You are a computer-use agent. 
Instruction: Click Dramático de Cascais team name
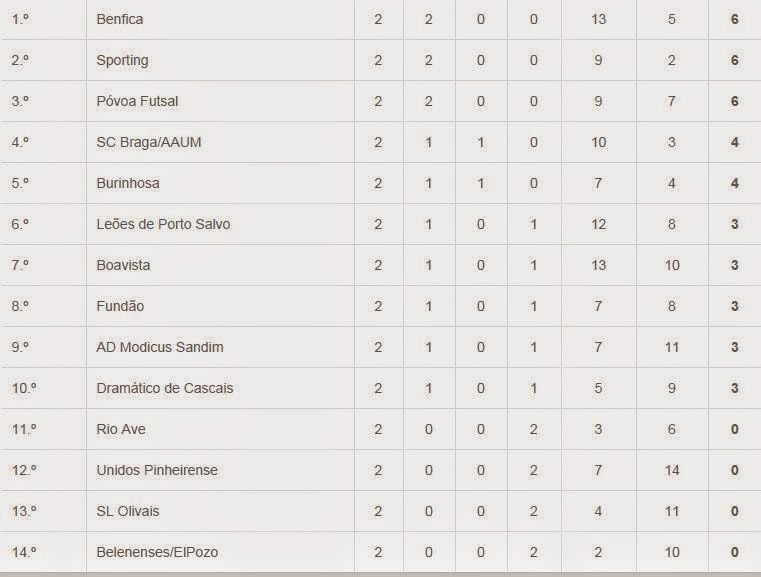coord(165,388)
